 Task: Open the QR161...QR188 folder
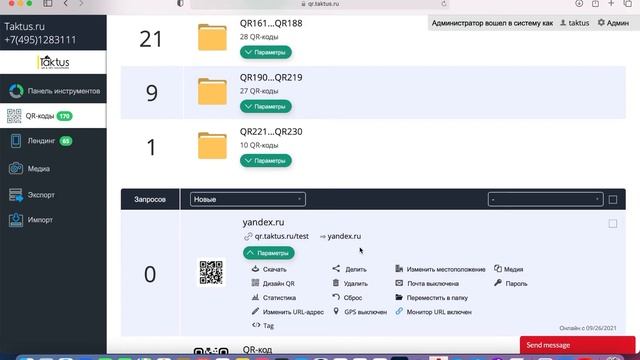[212, 37]
